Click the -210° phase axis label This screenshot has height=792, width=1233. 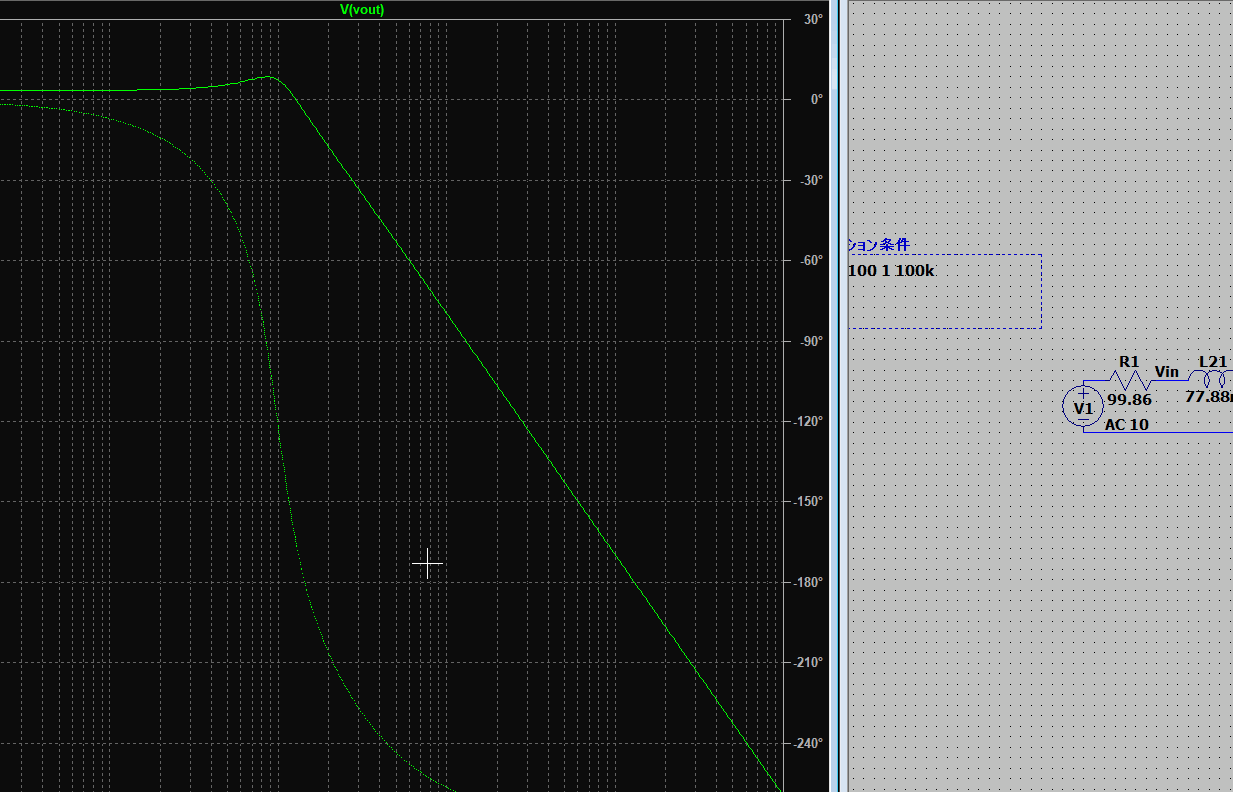[x=808, y=662]
